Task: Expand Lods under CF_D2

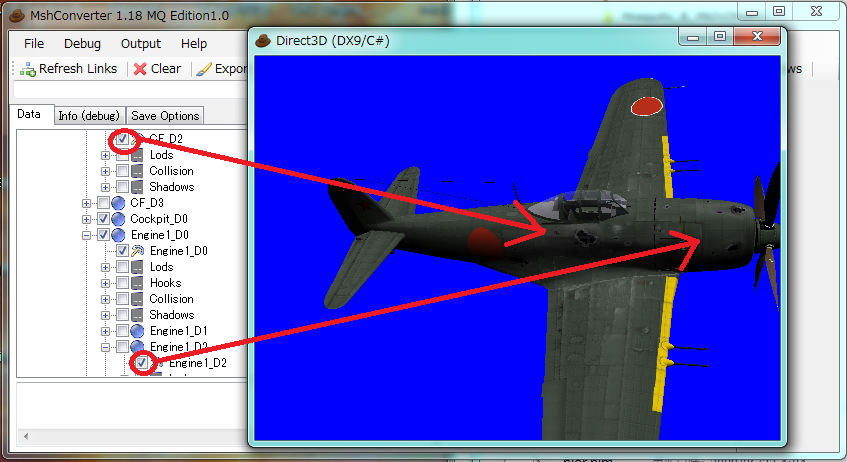Action: point(105,156)
